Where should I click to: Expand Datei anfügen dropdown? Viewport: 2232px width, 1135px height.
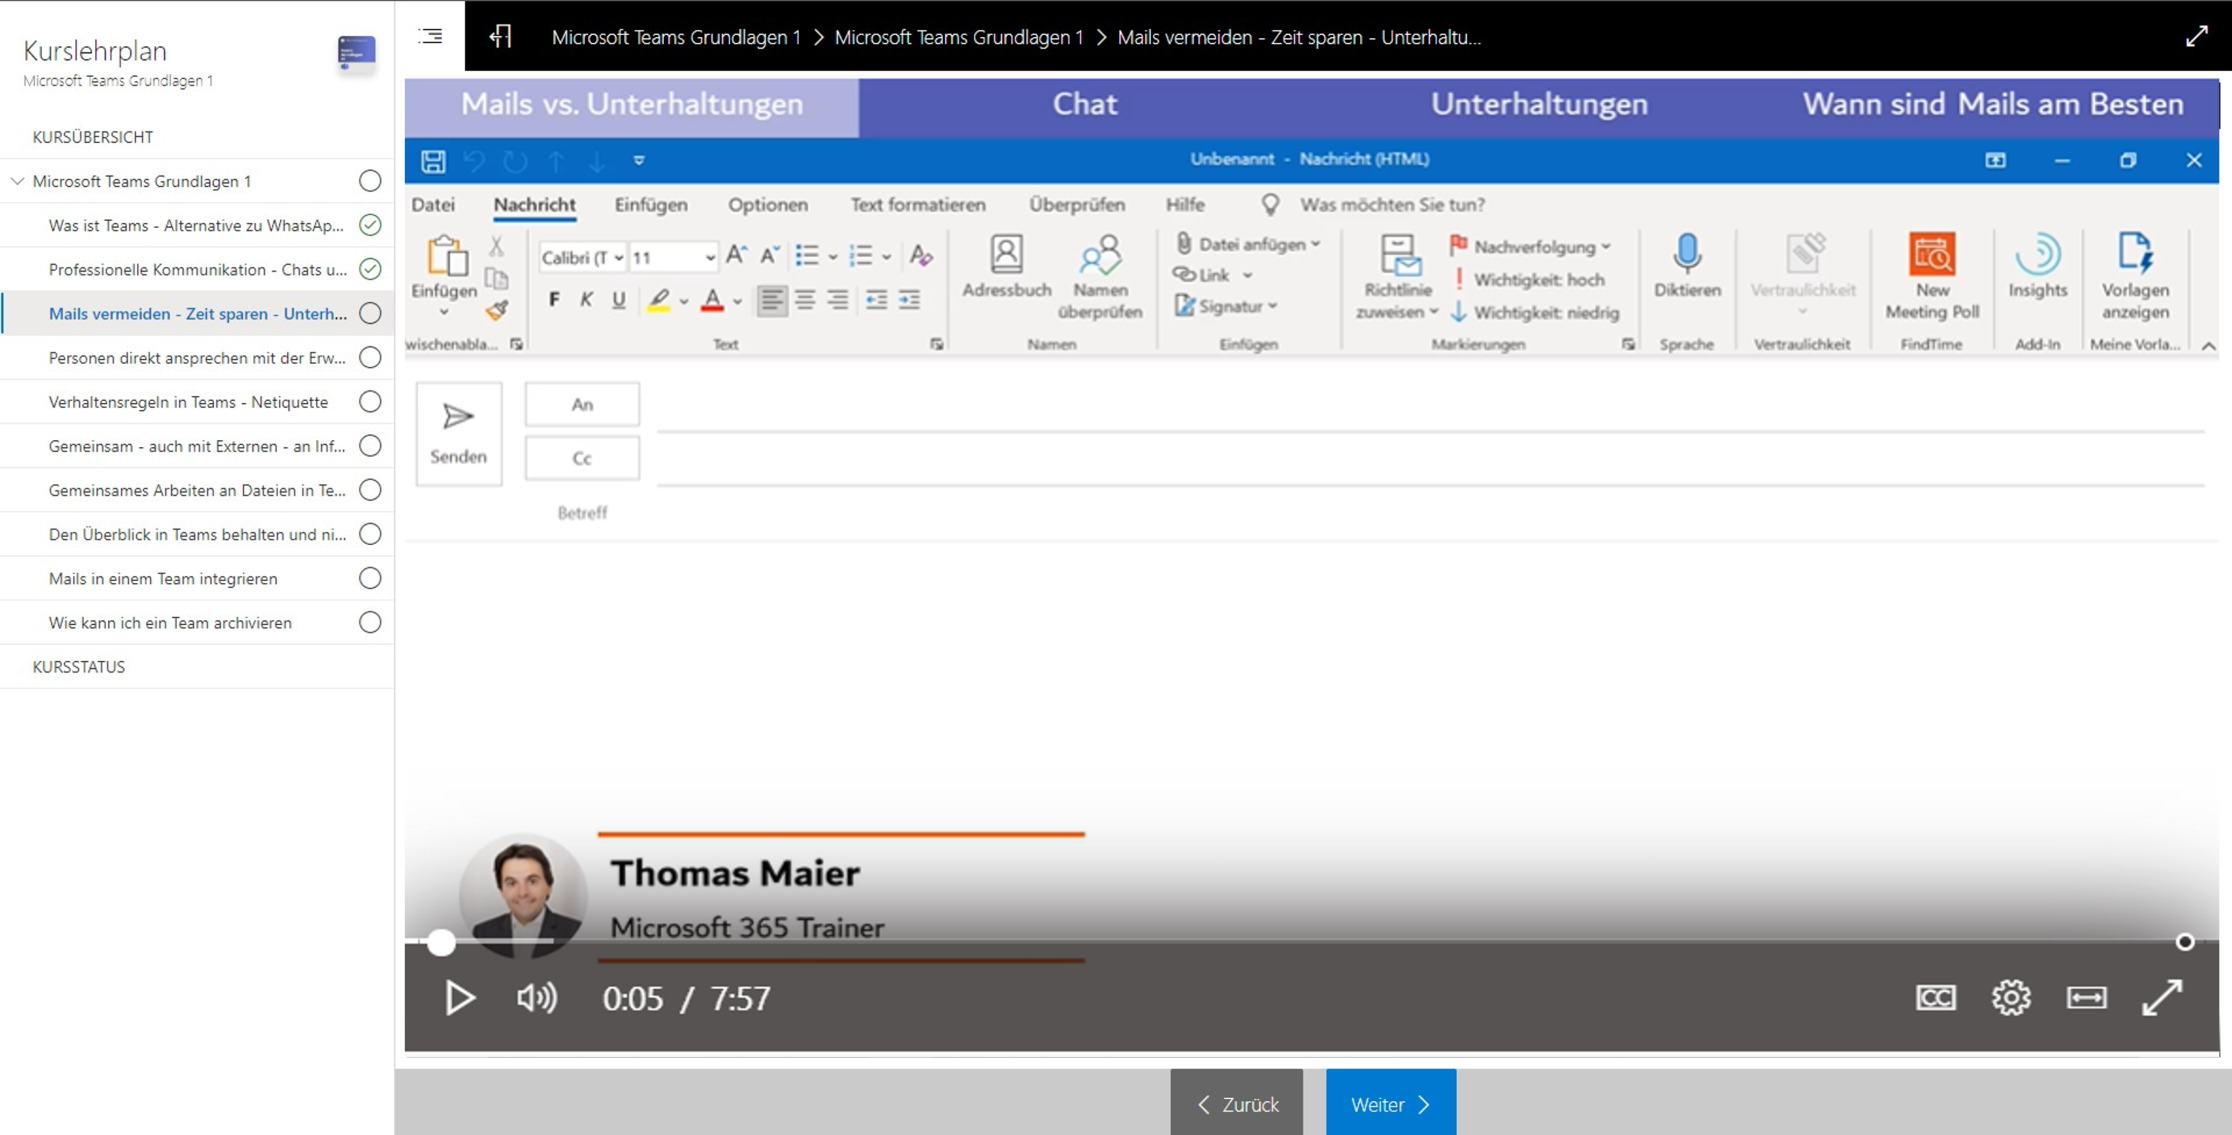pos(1316,244)
